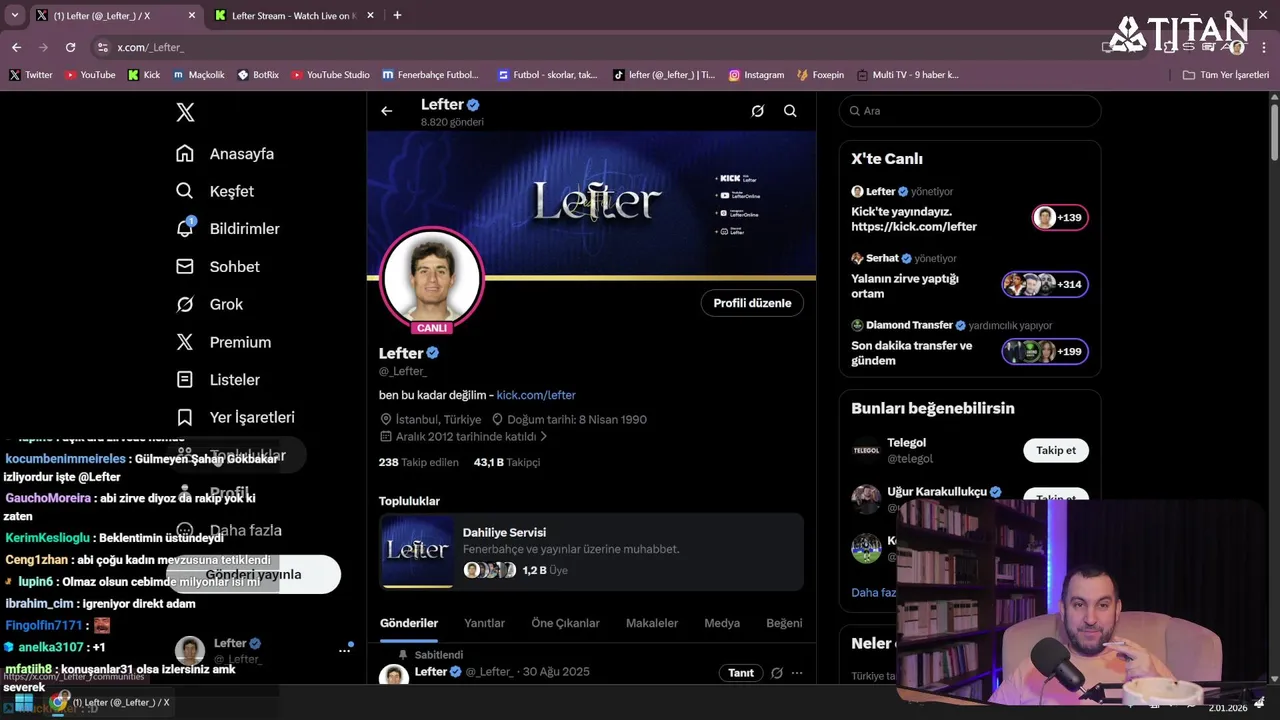Open the Maçkolik bookmark
This screenshot has width=1280, height=720.
[x=199, y=75]
